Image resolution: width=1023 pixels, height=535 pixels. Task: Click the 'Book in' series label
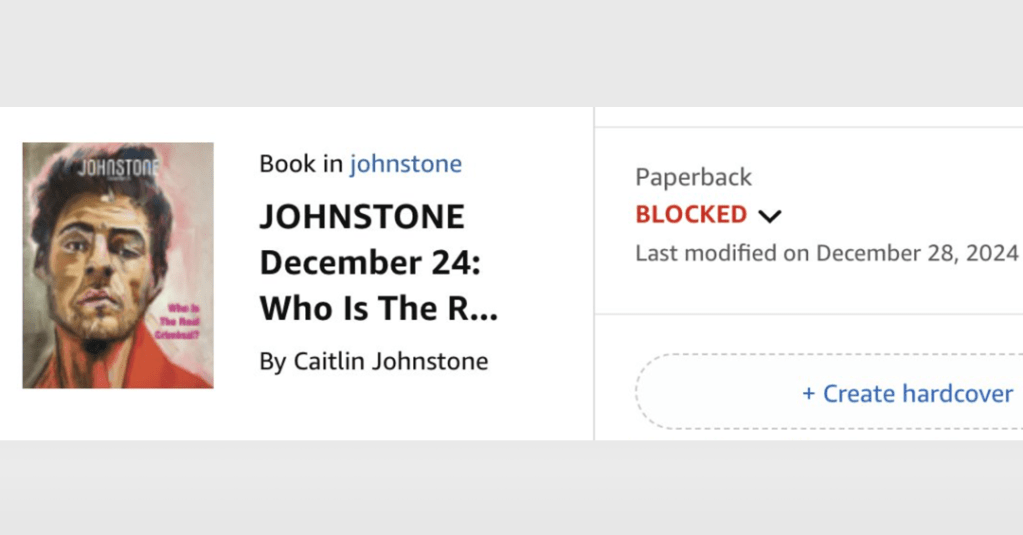tap(300, 164)
